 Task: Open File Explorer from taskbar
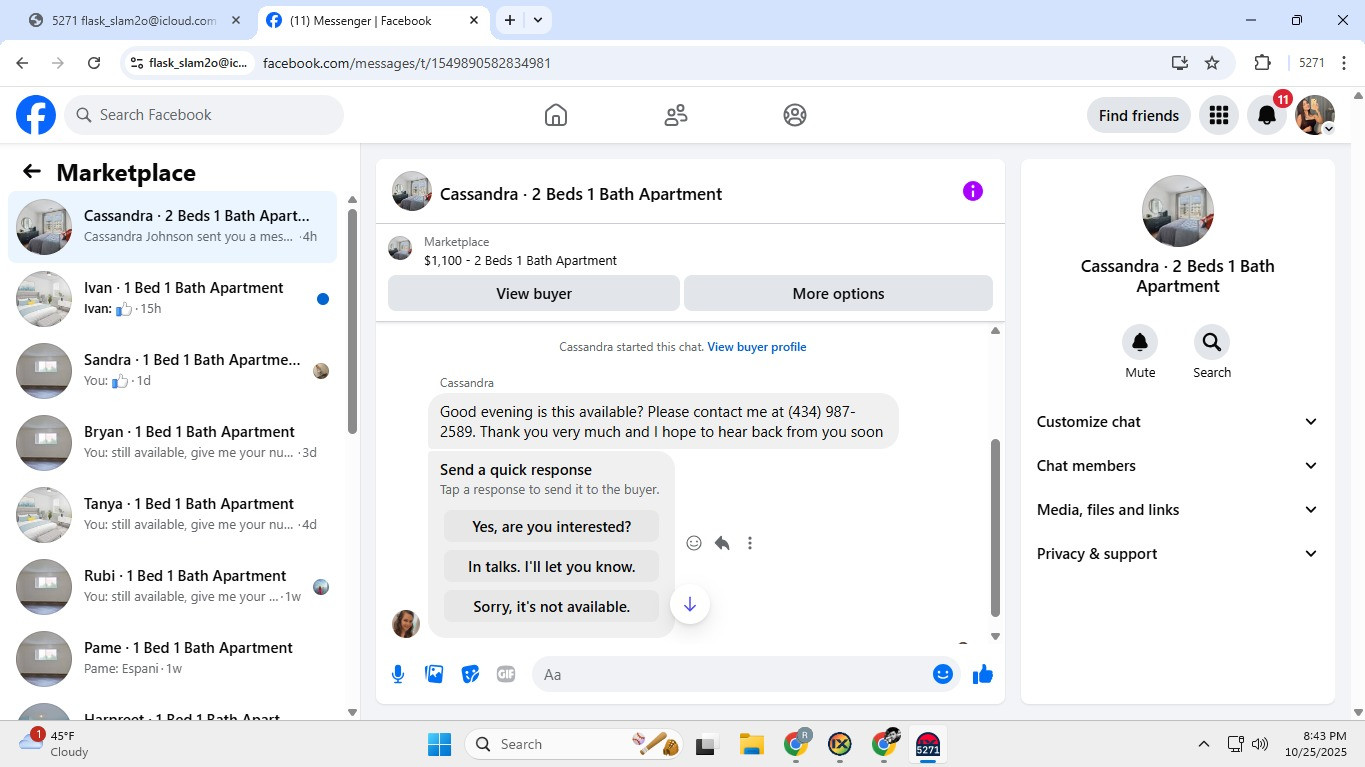pyautogui.click(x=751, y=744)
